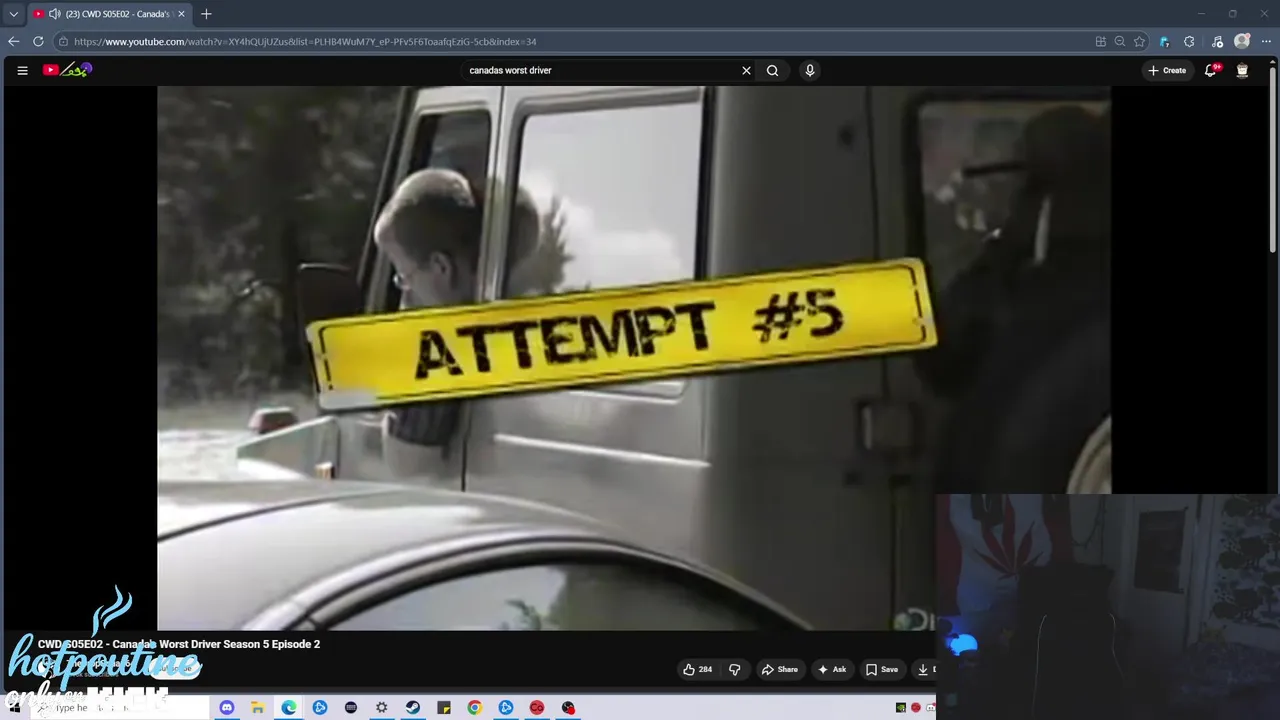Image resolution: width=1280 pixels, height=720 pixels.
Task: Open a new tab with plus
Action: 206,14
